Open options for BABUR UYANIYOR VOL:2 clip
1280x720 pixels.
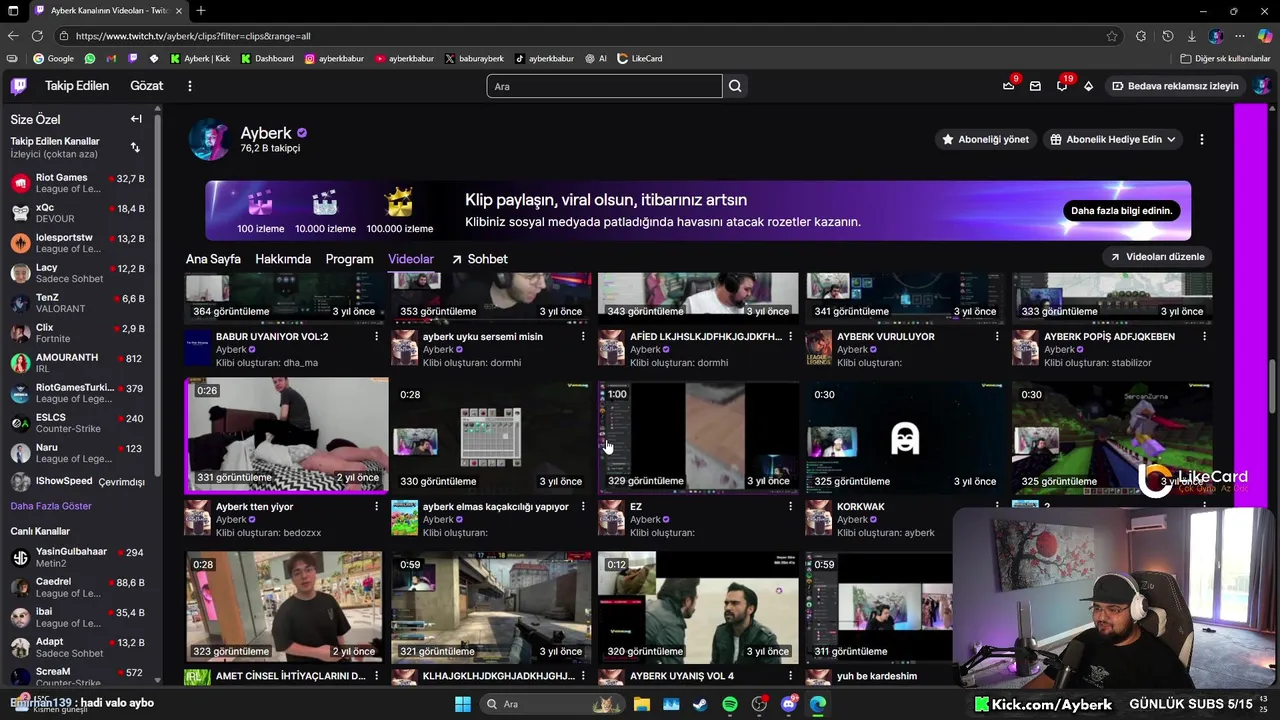(x=376, y=337)
